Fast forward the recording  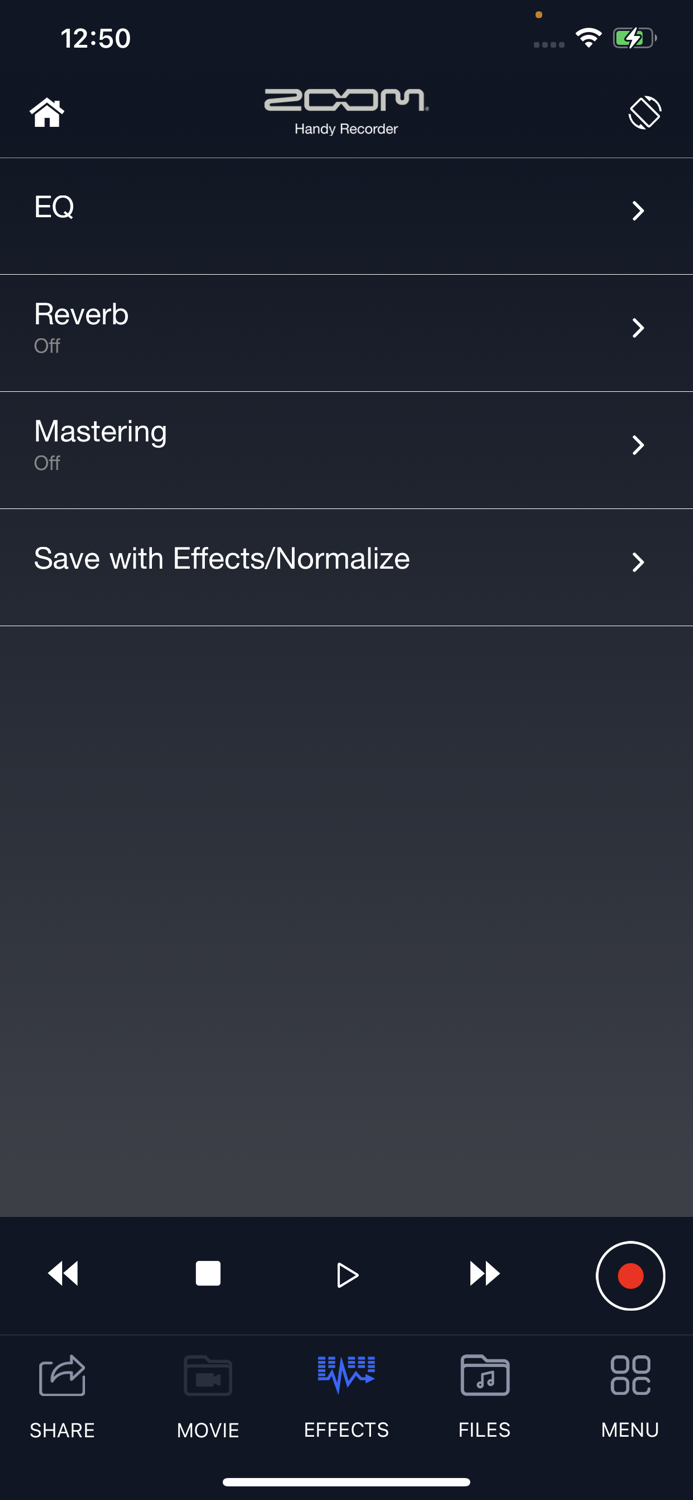point(484,1273)
